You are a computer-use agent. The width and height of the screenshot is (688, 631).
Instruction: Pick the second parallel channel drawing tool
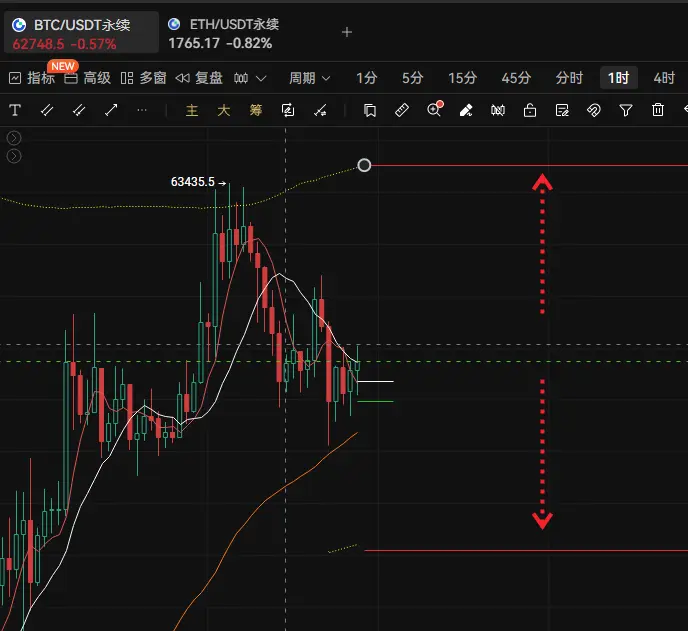[x=79, y=110]
